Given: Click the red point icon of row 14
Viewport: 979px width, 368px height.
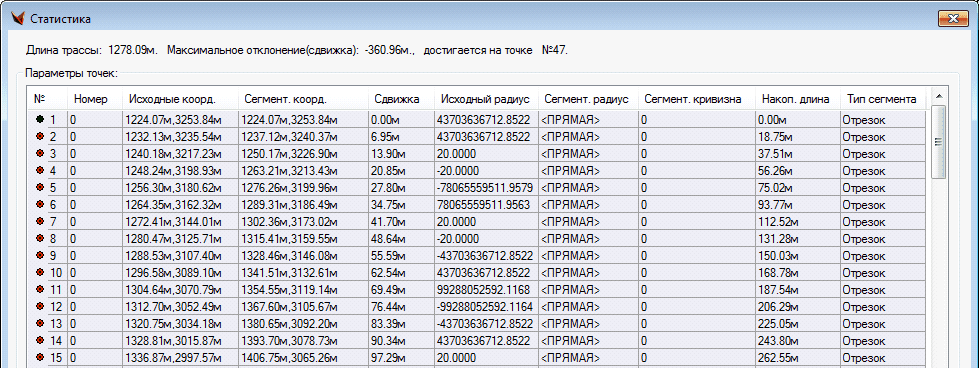Looking at the screenshot, I should [40, 341].
